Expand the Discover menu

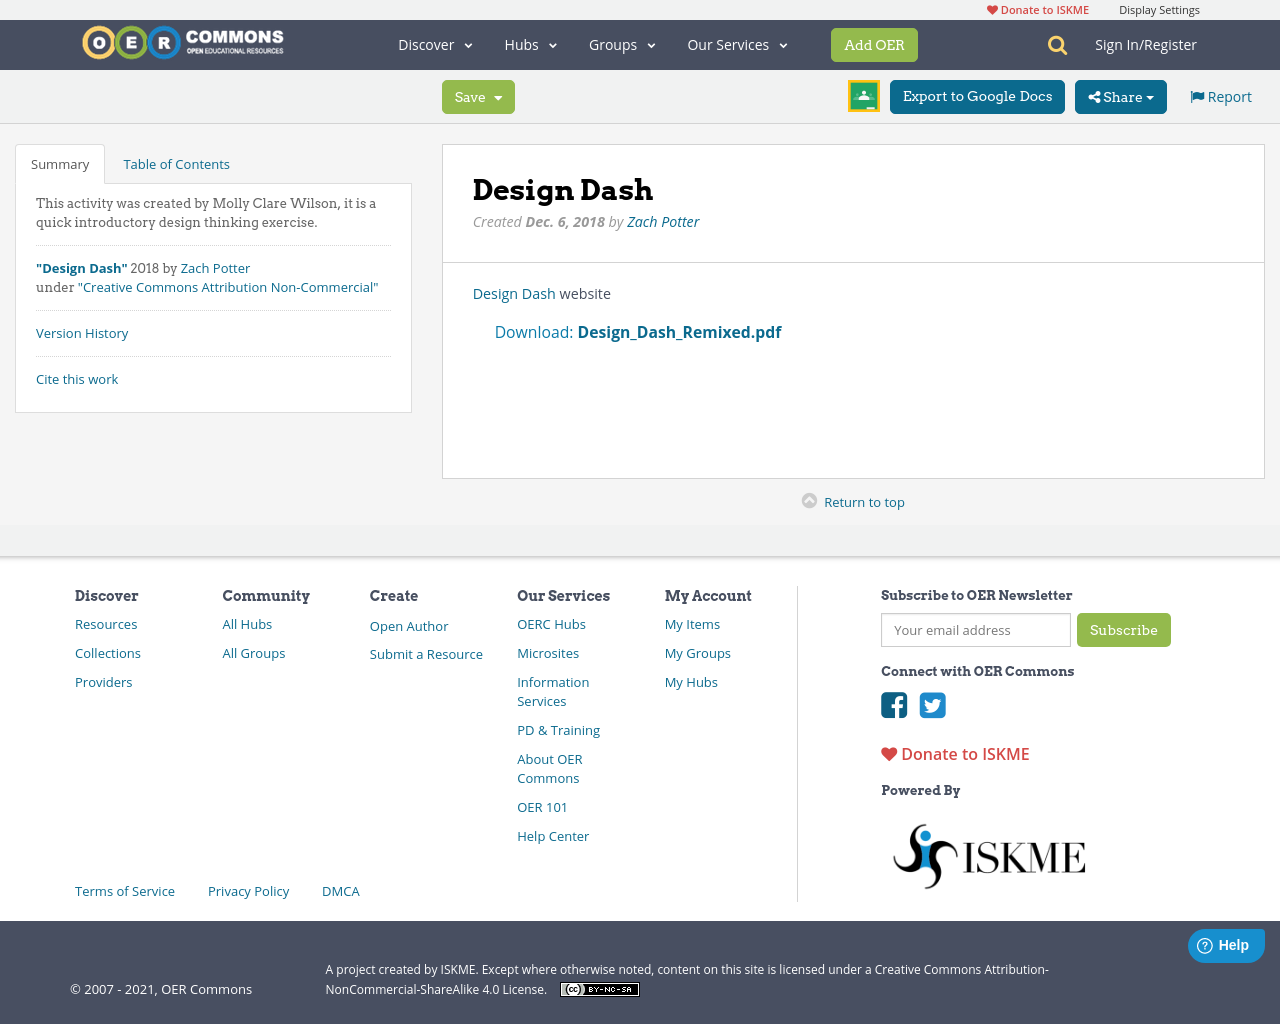click(x=435, y=45)
